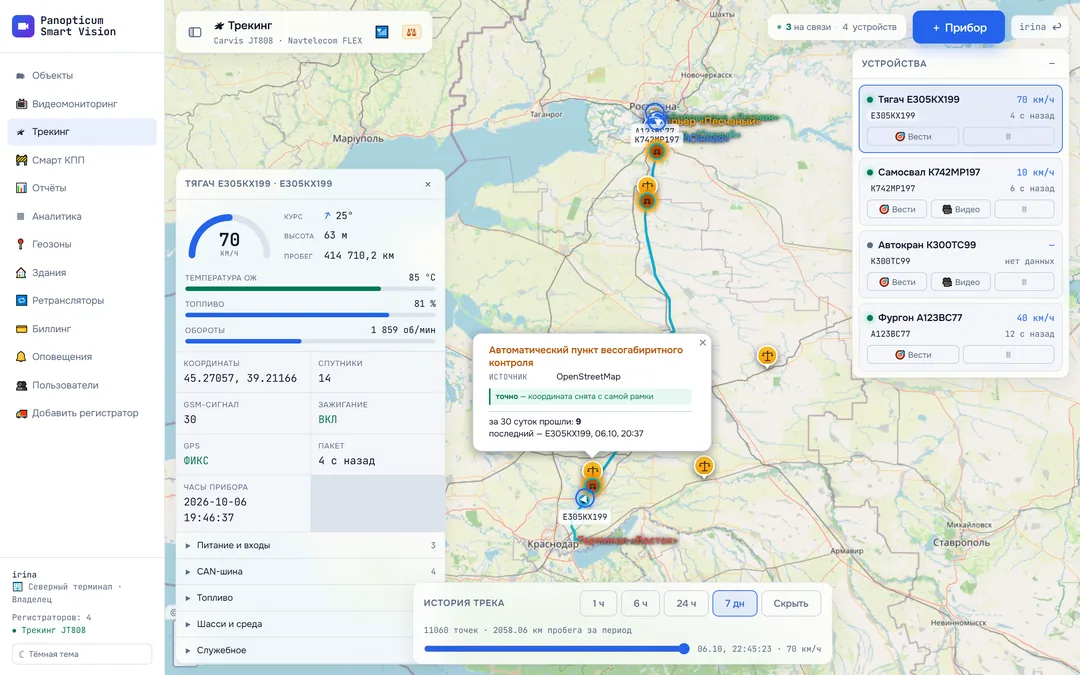Click the topmost scales marker on blue track
Image resolution: width=1080 pixels, height=675 pixels.
tap(647, 185)
